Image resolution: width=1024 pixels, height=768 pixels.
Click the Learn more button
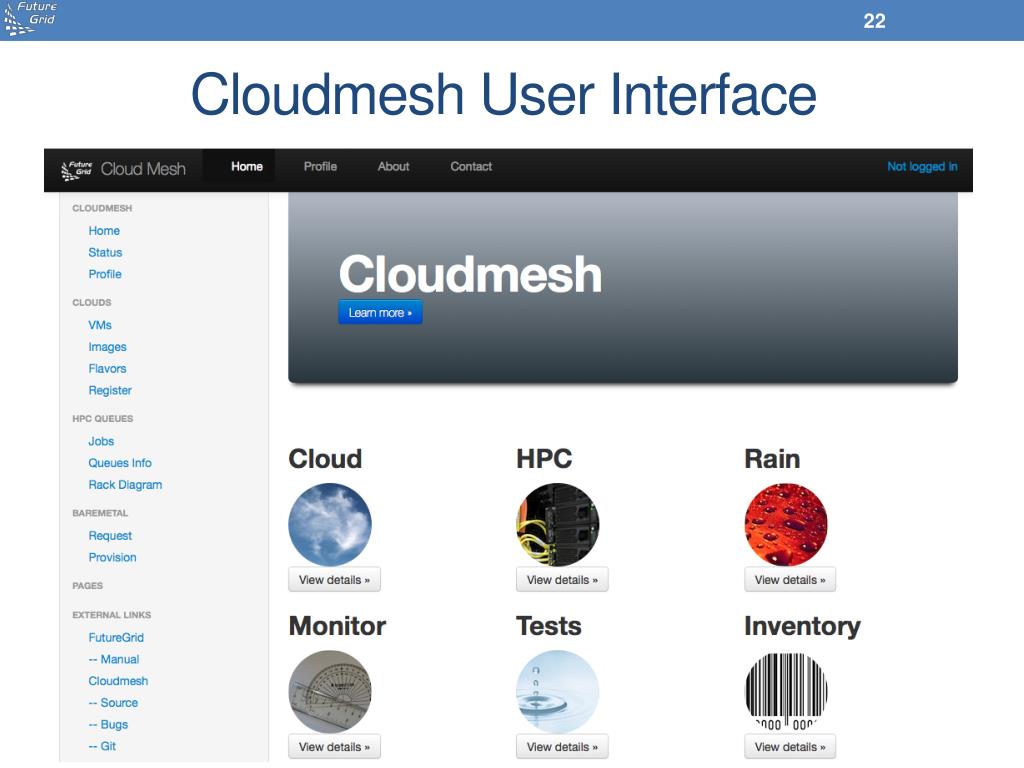(380, 312)
